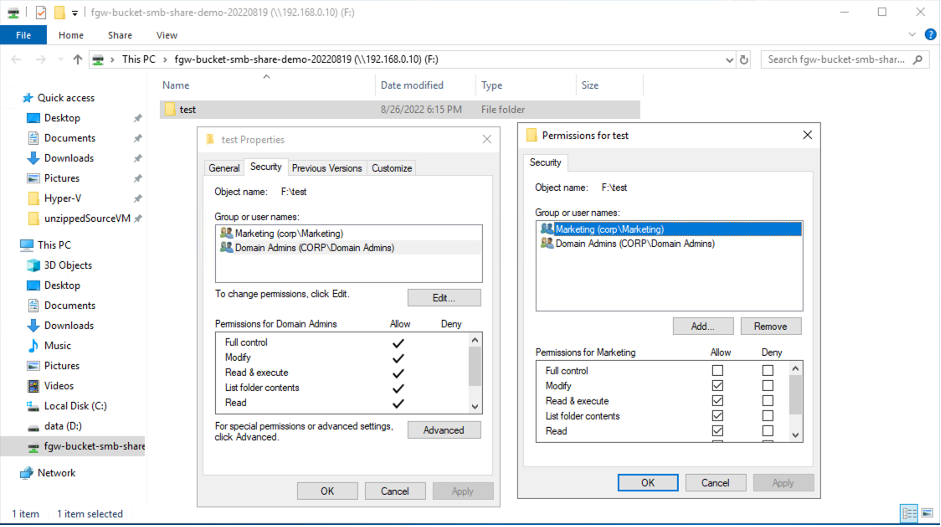Open Quick Access Toolbar customize dropdown
This screenshot has width=941, height=527.
74,13
